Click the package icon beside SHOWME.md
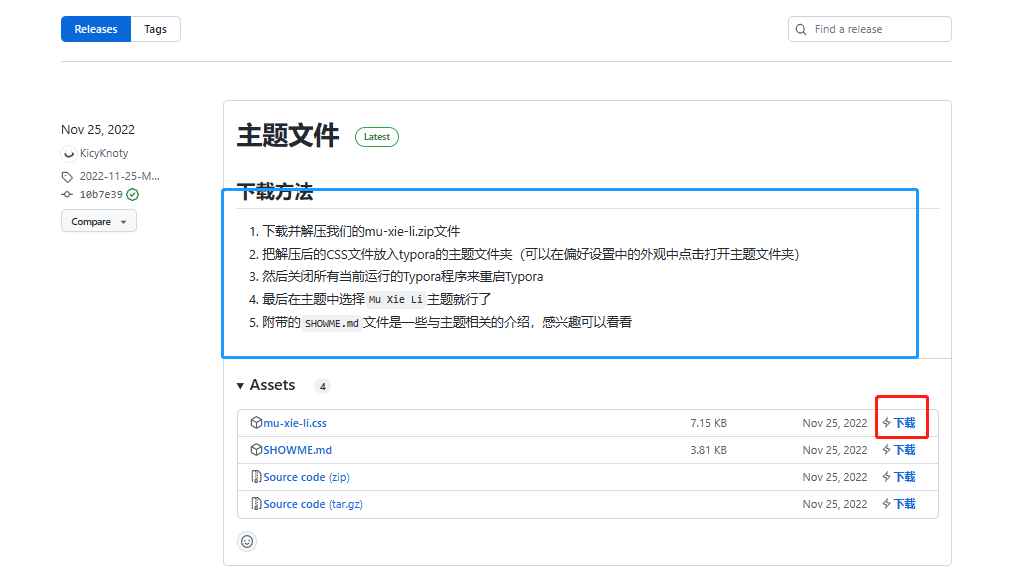This screenshot has height=584, width=1009. [x=256, y=450]
